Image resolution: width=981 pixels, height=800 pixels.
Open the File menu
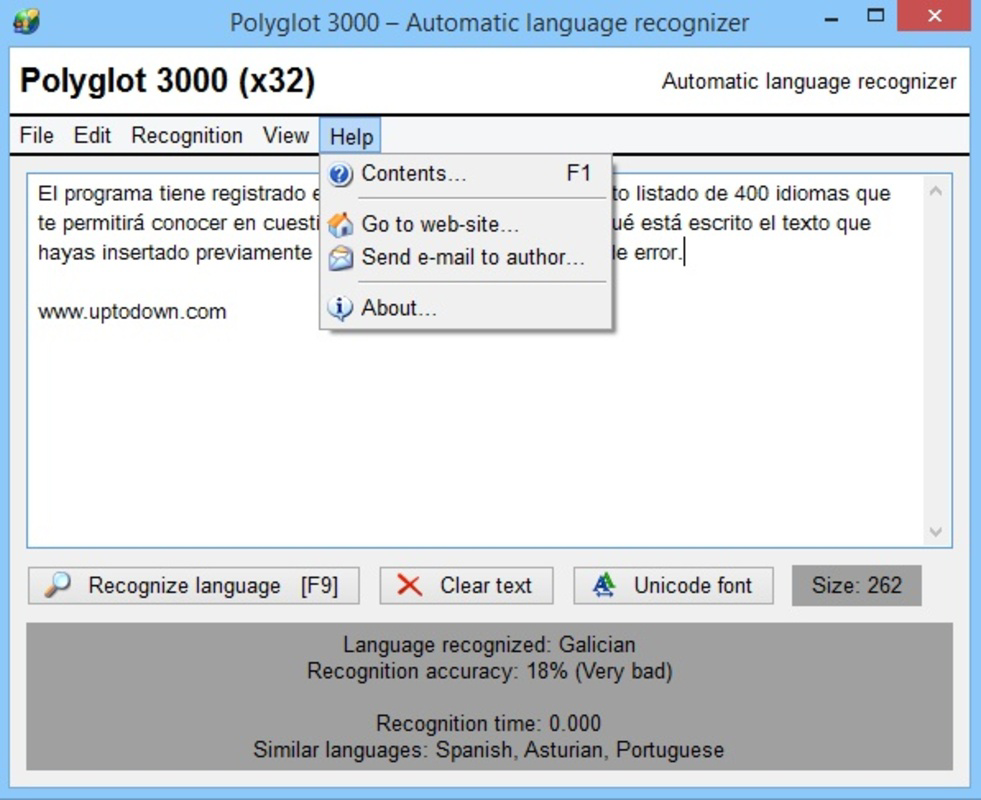[x=36, y=136]
